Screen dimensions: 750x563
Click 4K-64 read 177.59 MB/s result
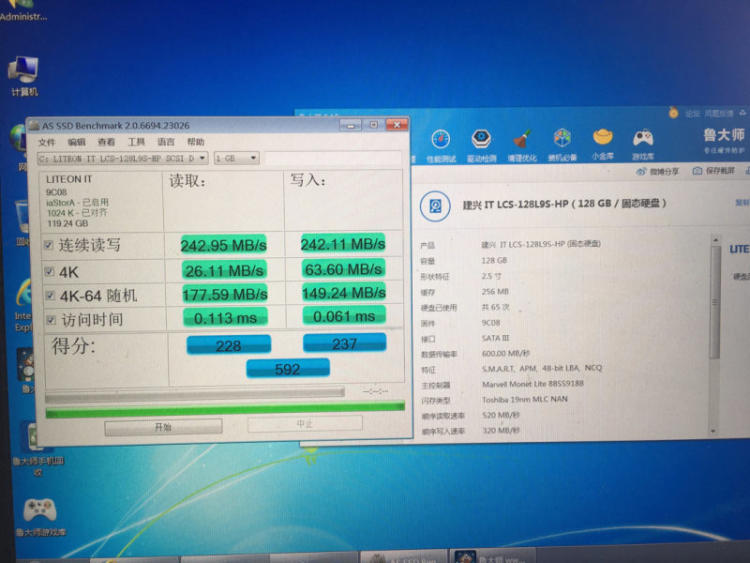click(225, 294)
